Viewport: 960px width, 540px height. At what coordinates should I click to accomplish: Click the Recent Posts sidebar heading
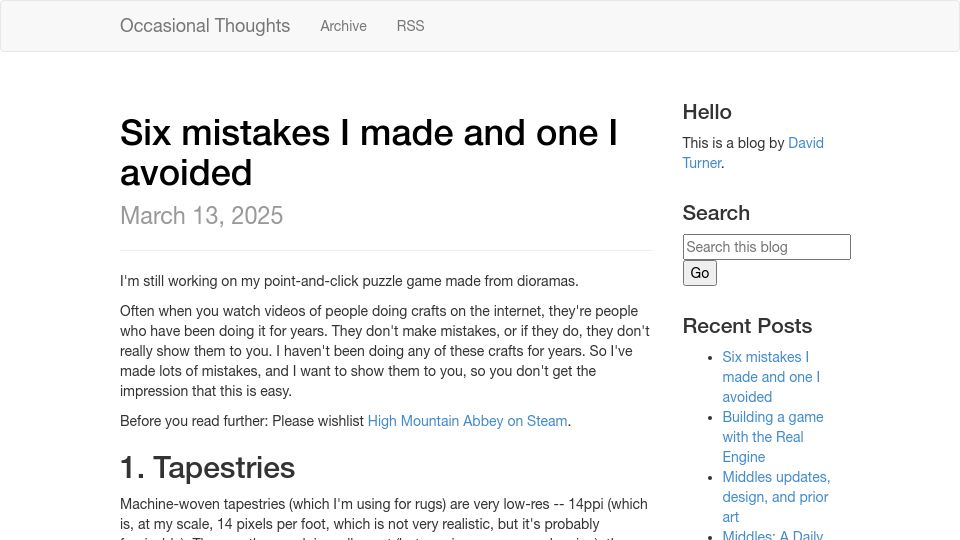(747, 326)
